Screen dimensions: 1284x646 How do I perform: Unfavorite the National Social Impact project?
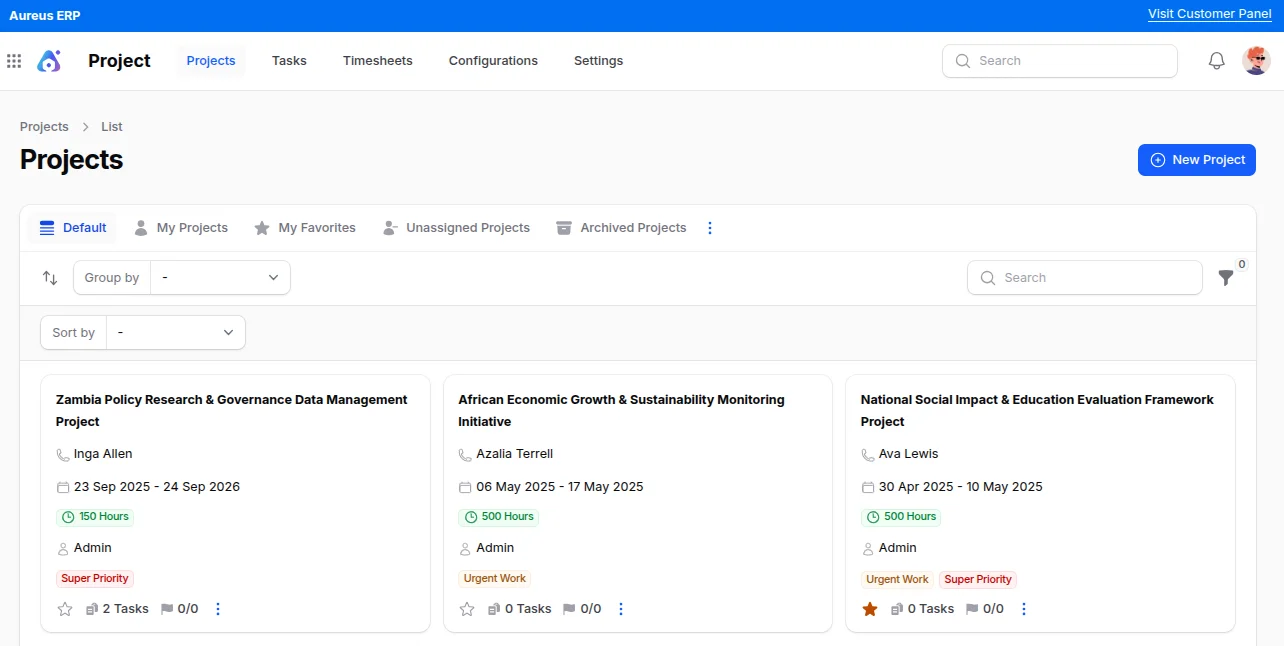[x=870, y=609]
